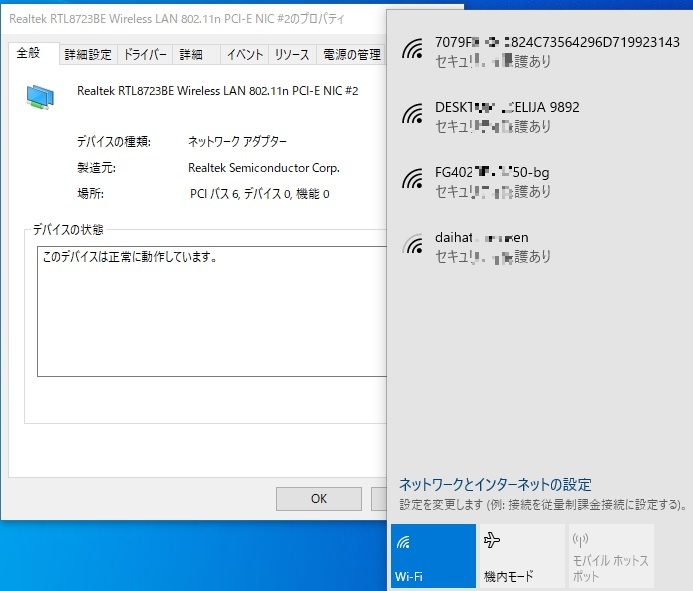Open the リソース tab
This screenshot has height=591, width=693.
pyautogui.click(x=292, y=55)
